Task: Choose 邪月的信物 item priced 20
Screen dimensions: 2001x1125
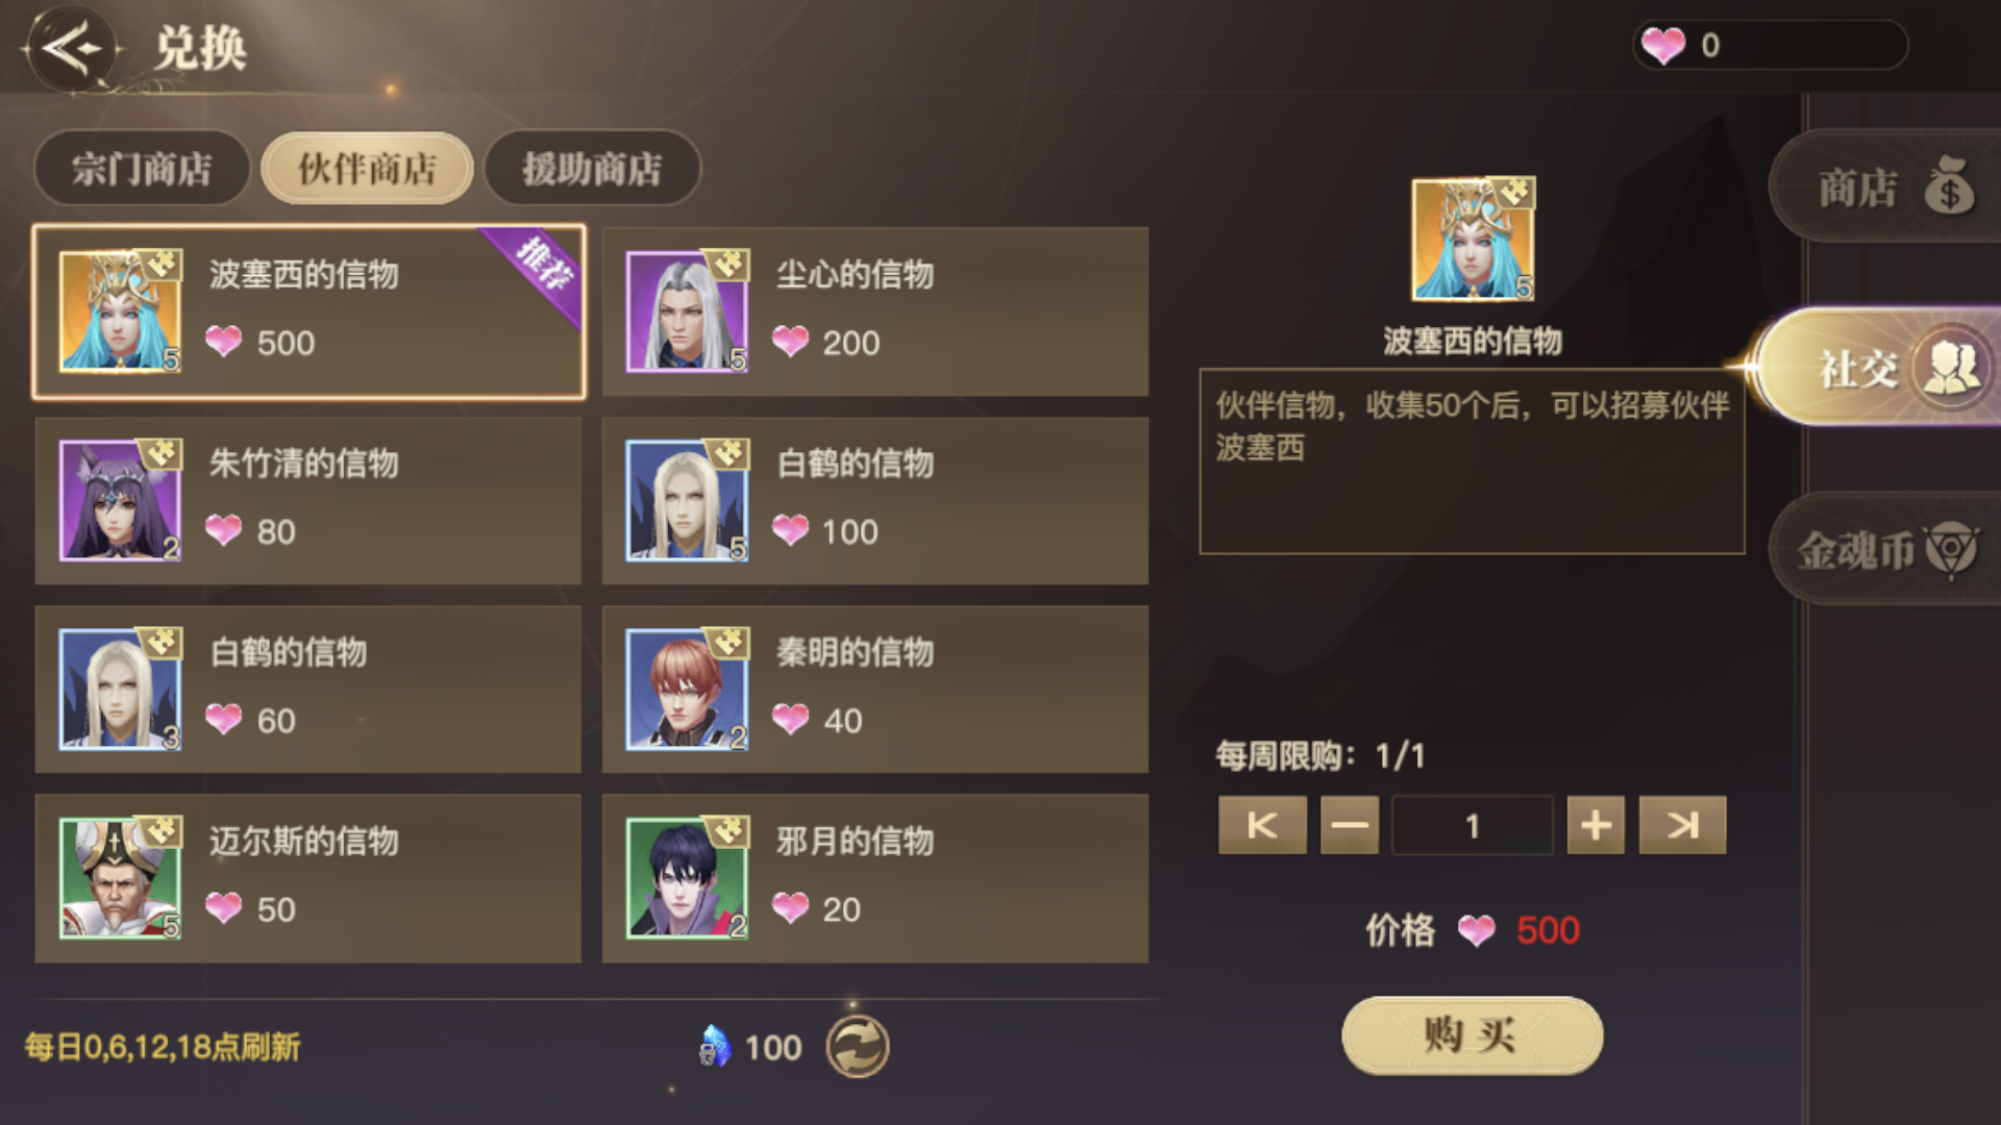Action: pyautogui.click(x=875, y=878)
